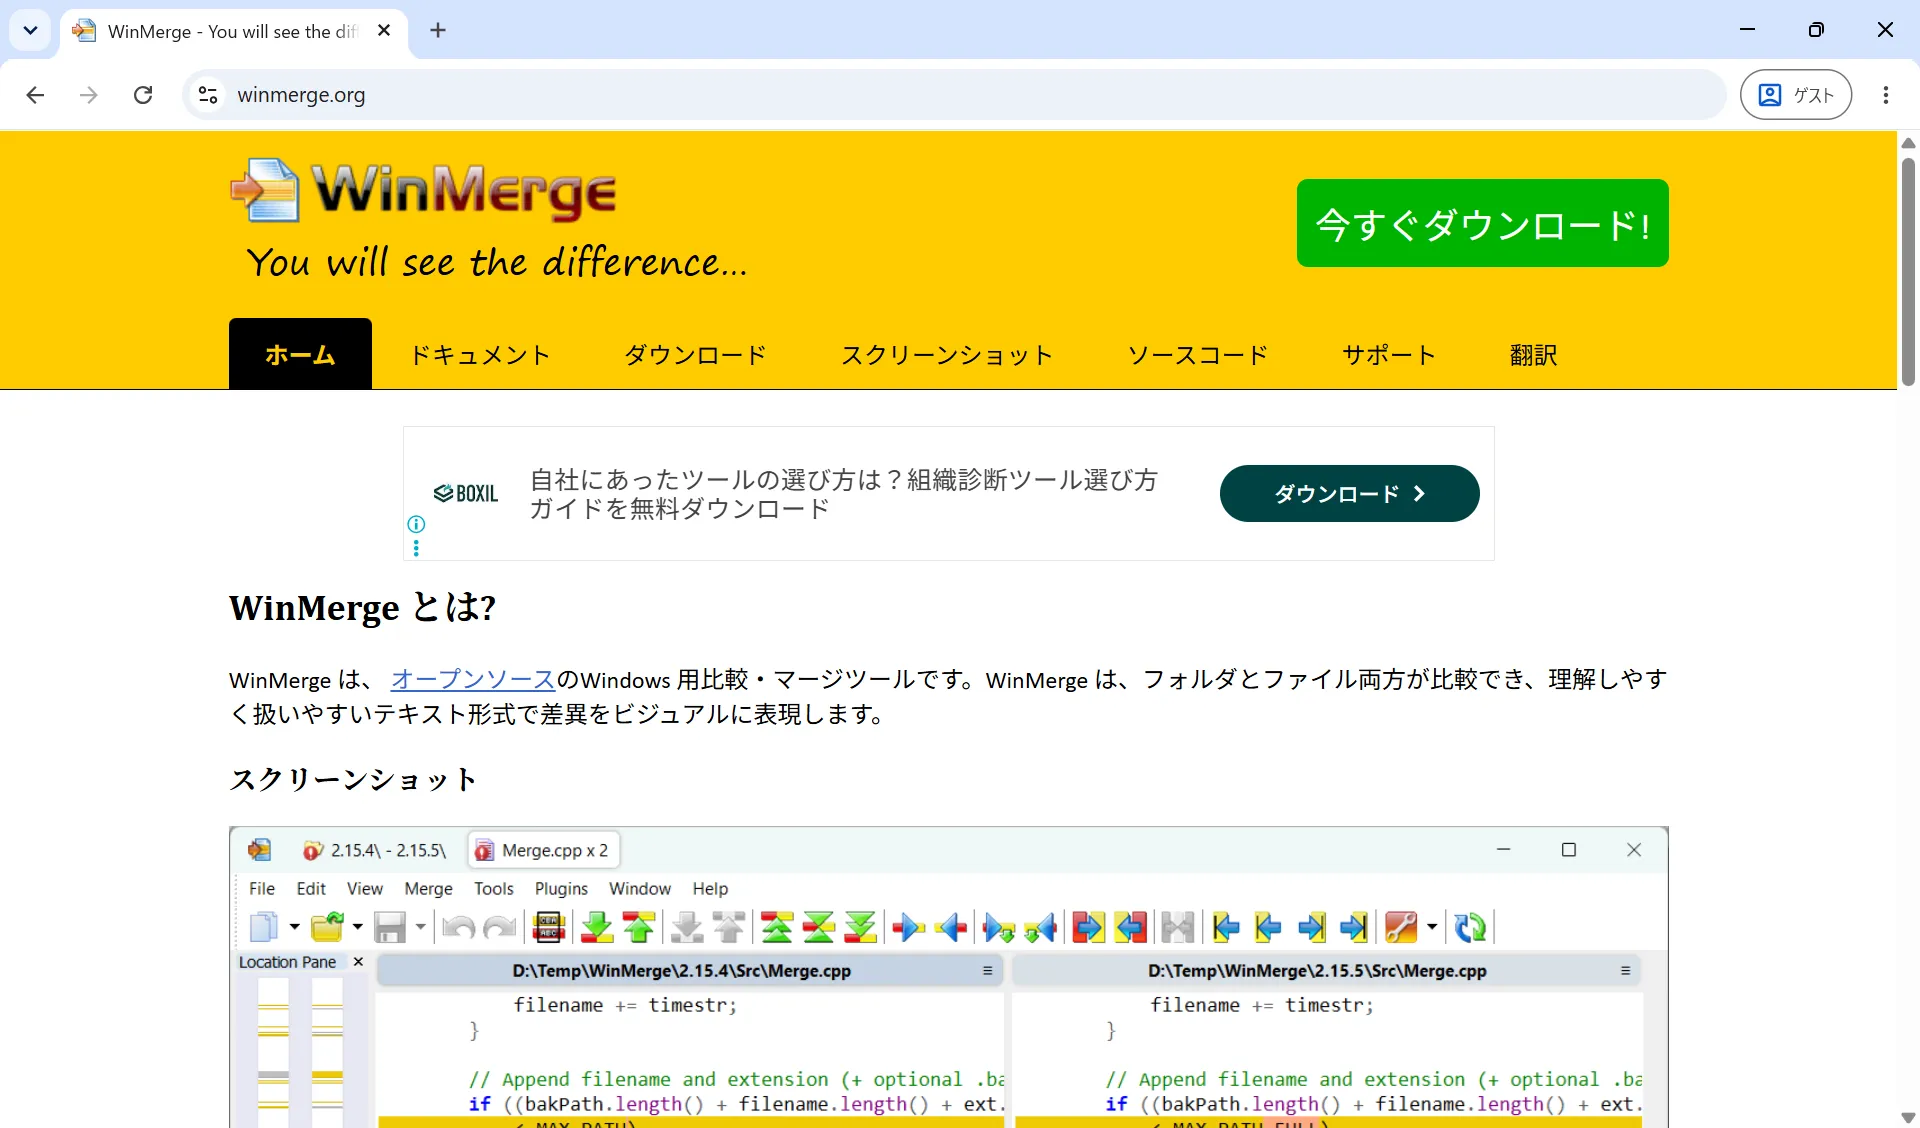Follow the オープンソース hyperlink
1920x1128 pixels.
[473, 679]
